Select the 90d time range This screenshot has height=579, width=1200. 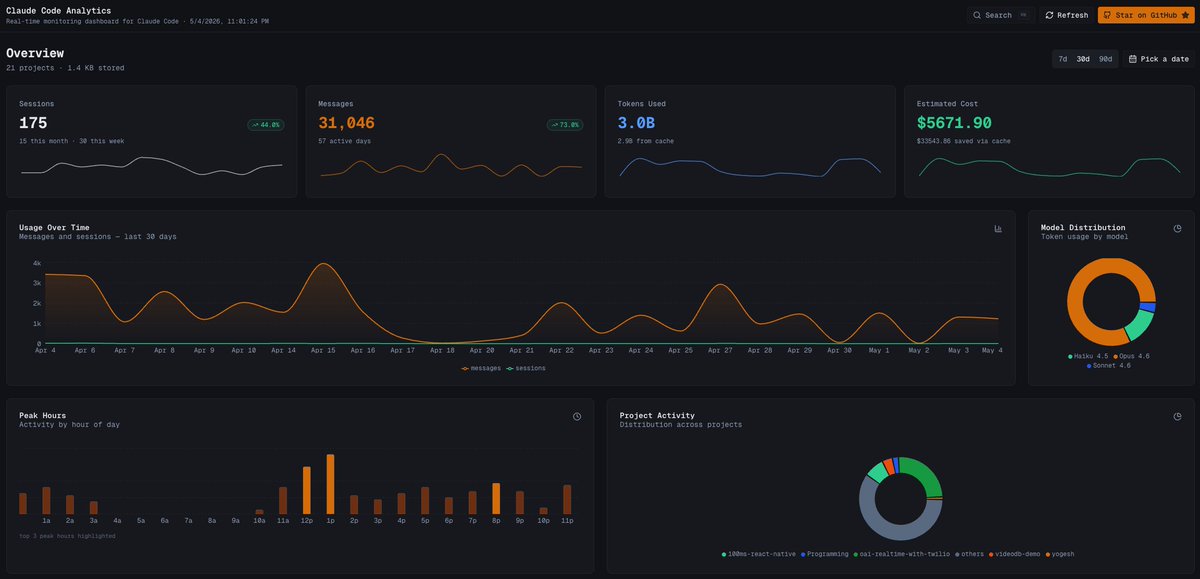pyautogui.click(x=1105, y=59)
